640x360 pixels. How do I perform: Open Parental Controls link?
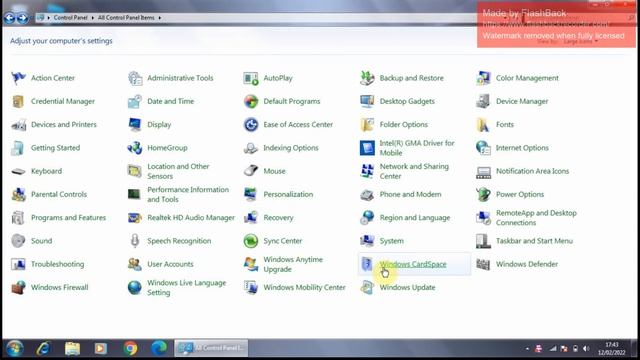click(x=59, y=194)
